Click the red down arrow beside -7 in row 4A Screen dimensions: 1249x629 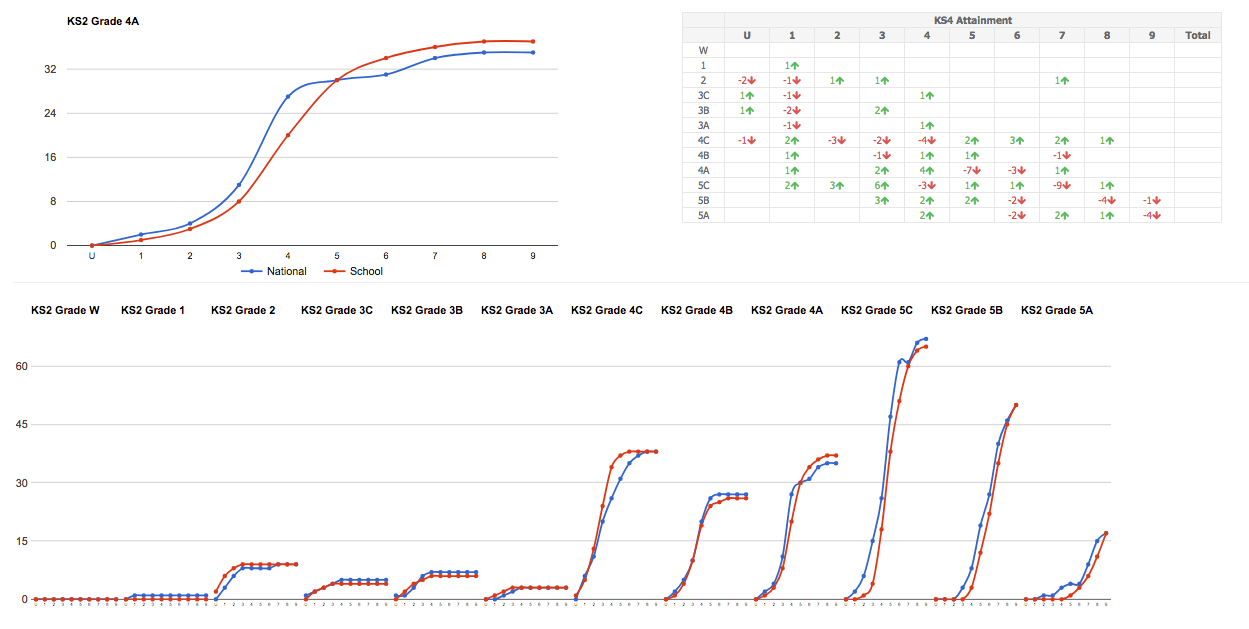pos(976,170)
